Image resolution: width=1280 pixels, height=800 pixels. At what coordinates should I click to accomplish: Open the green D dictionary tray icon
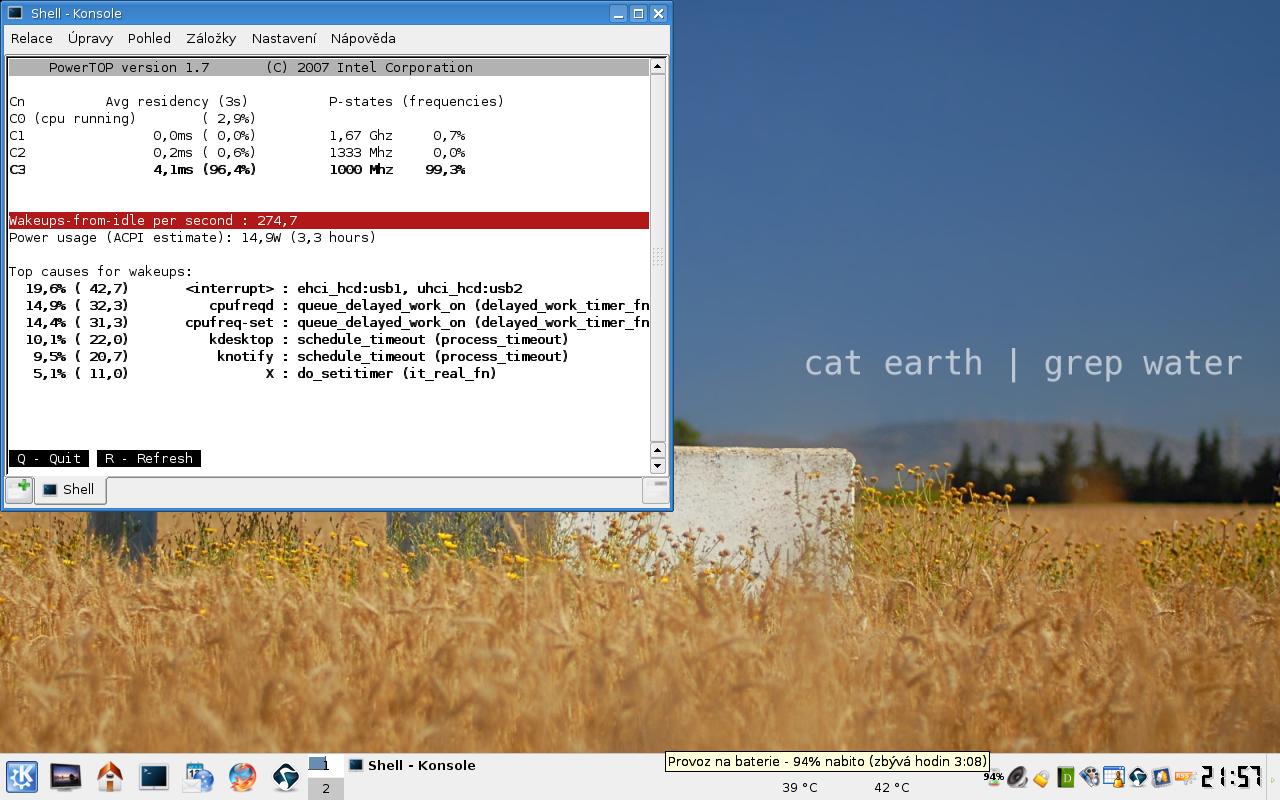click(1065, 777)
